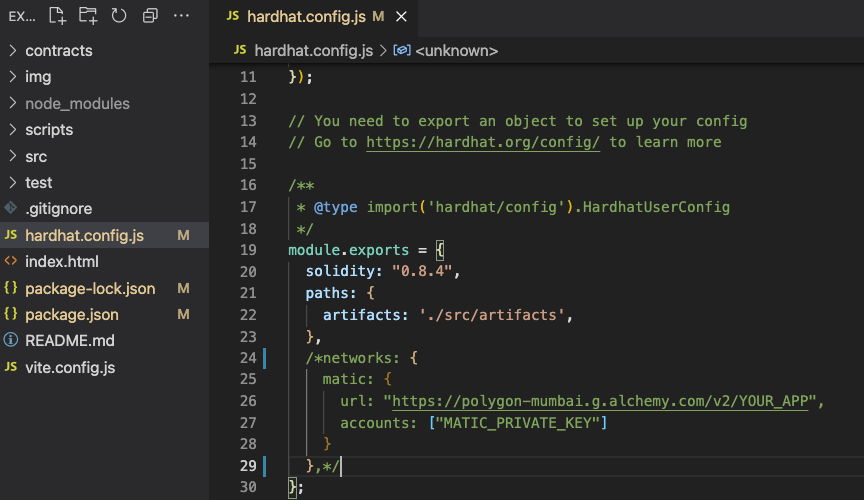This screenshot has height=500, width=864.
Task: Close the hardhat.config.js editor tab
Action: tap(401, 17)
